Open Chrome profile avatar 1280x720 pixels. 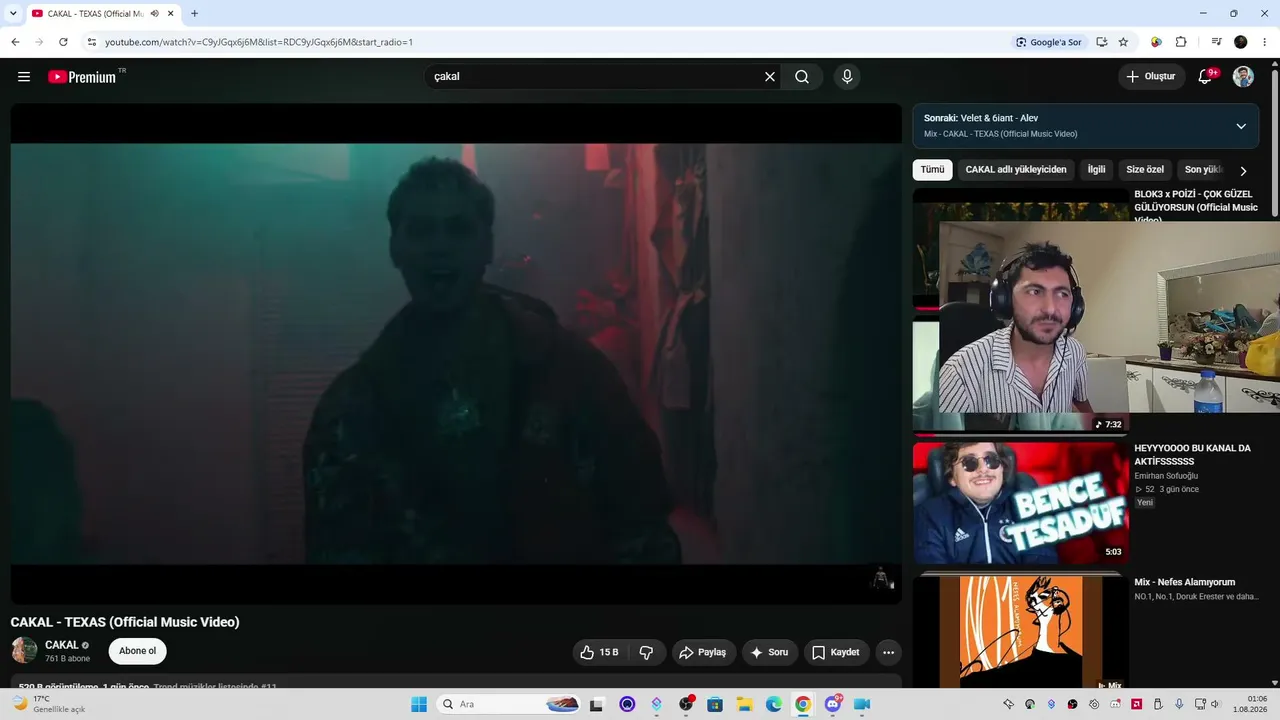coord(1241,42)
